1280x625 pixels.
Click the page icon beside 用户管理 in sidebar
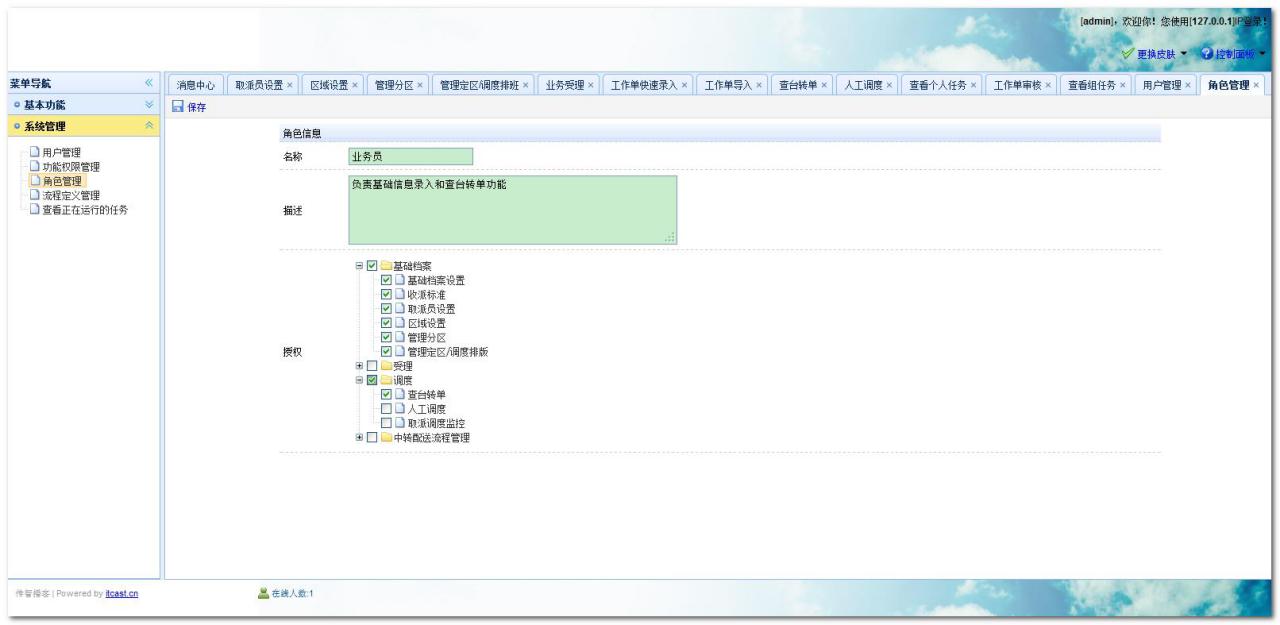tap(35, 152)
